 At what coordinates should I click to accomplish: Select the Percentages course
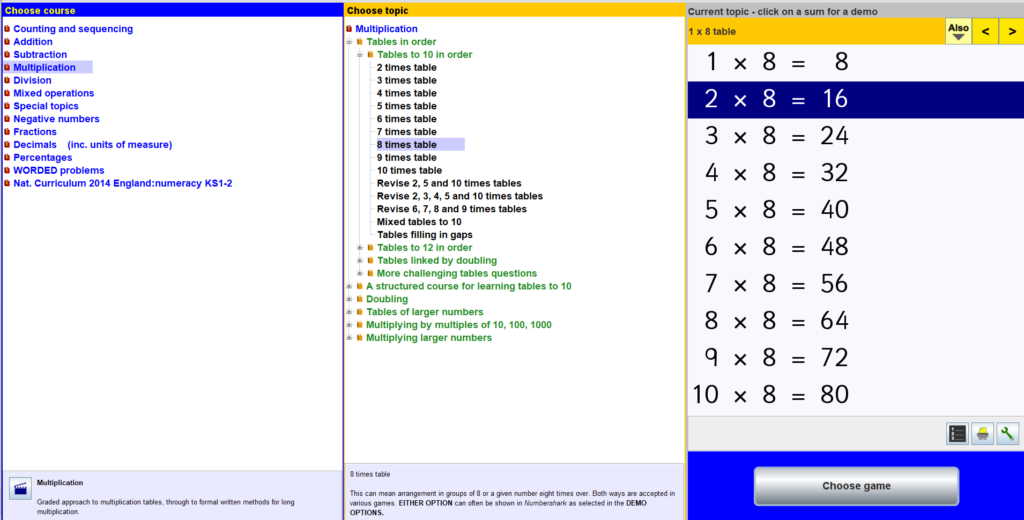42,157
